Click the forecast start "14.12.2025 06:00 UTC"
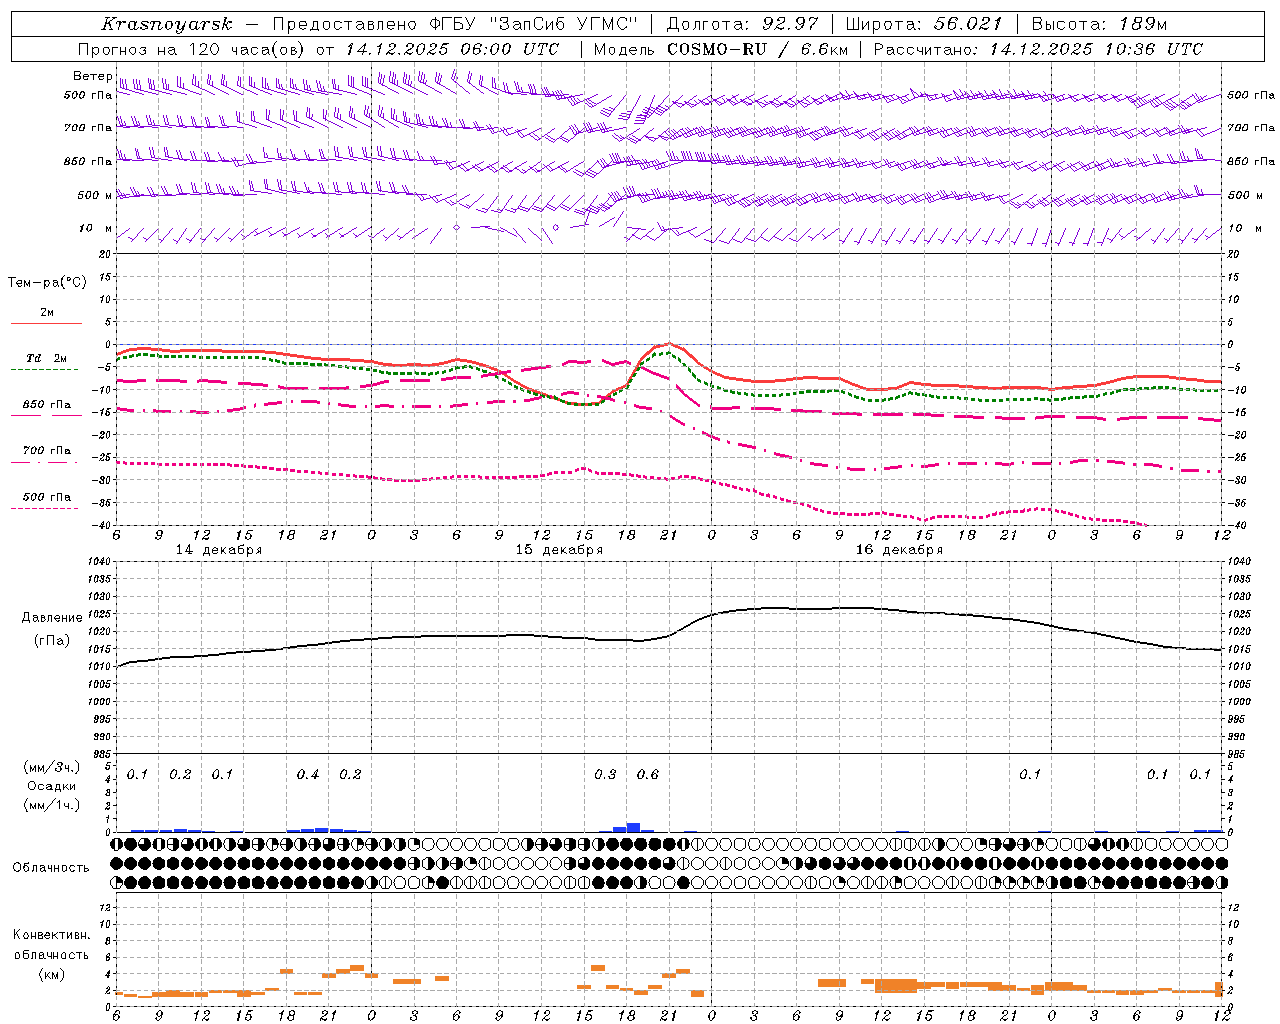 [452, 49]
